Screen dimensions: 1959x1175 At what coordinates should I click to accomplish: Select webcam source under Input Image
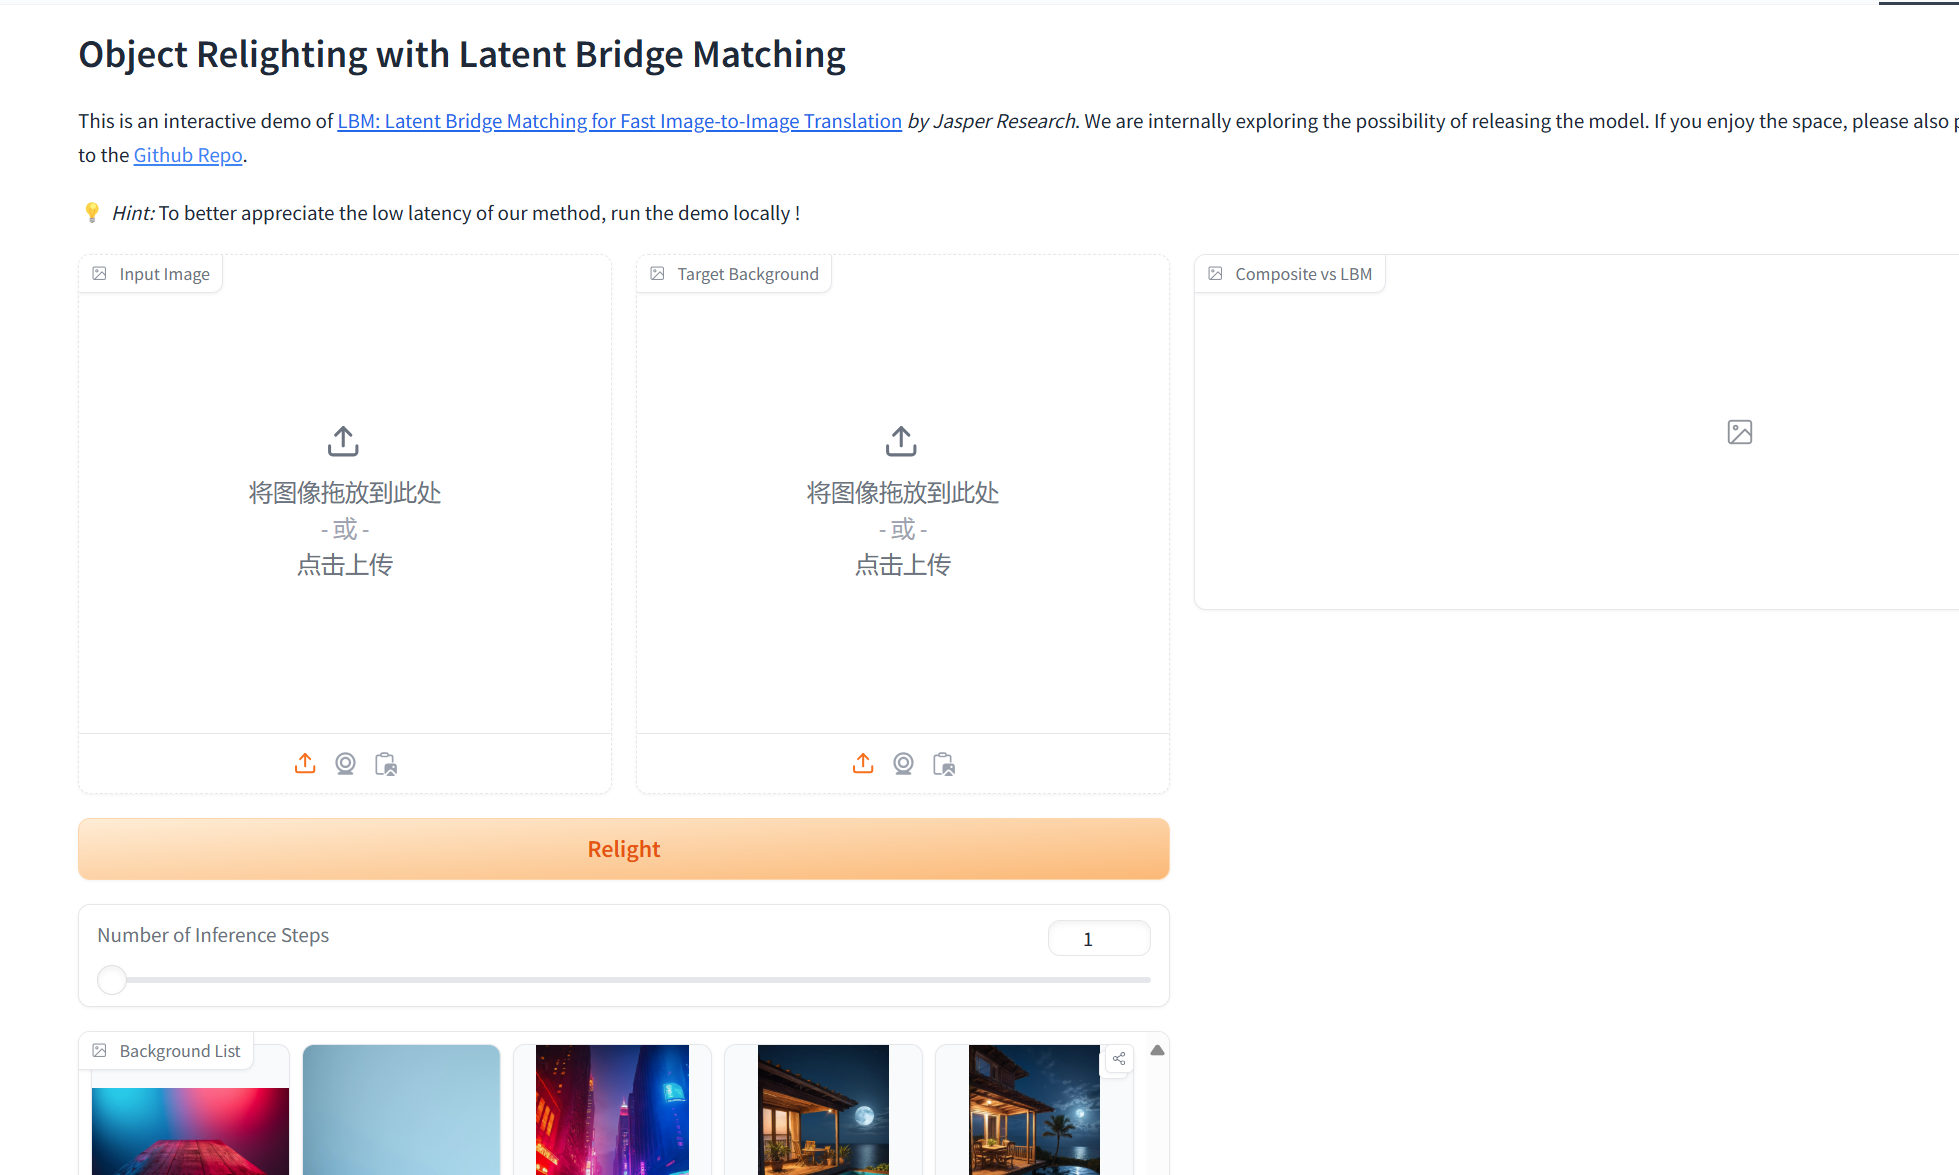pos(345,764)
